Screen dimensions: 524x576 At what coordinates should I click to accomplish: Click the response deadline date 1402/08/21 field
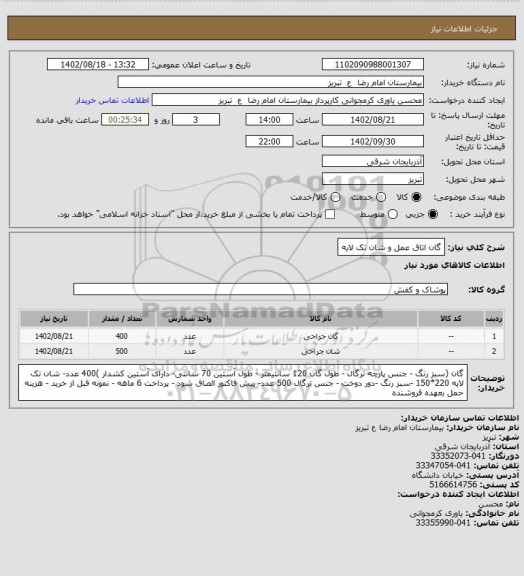tap(373, 120)
